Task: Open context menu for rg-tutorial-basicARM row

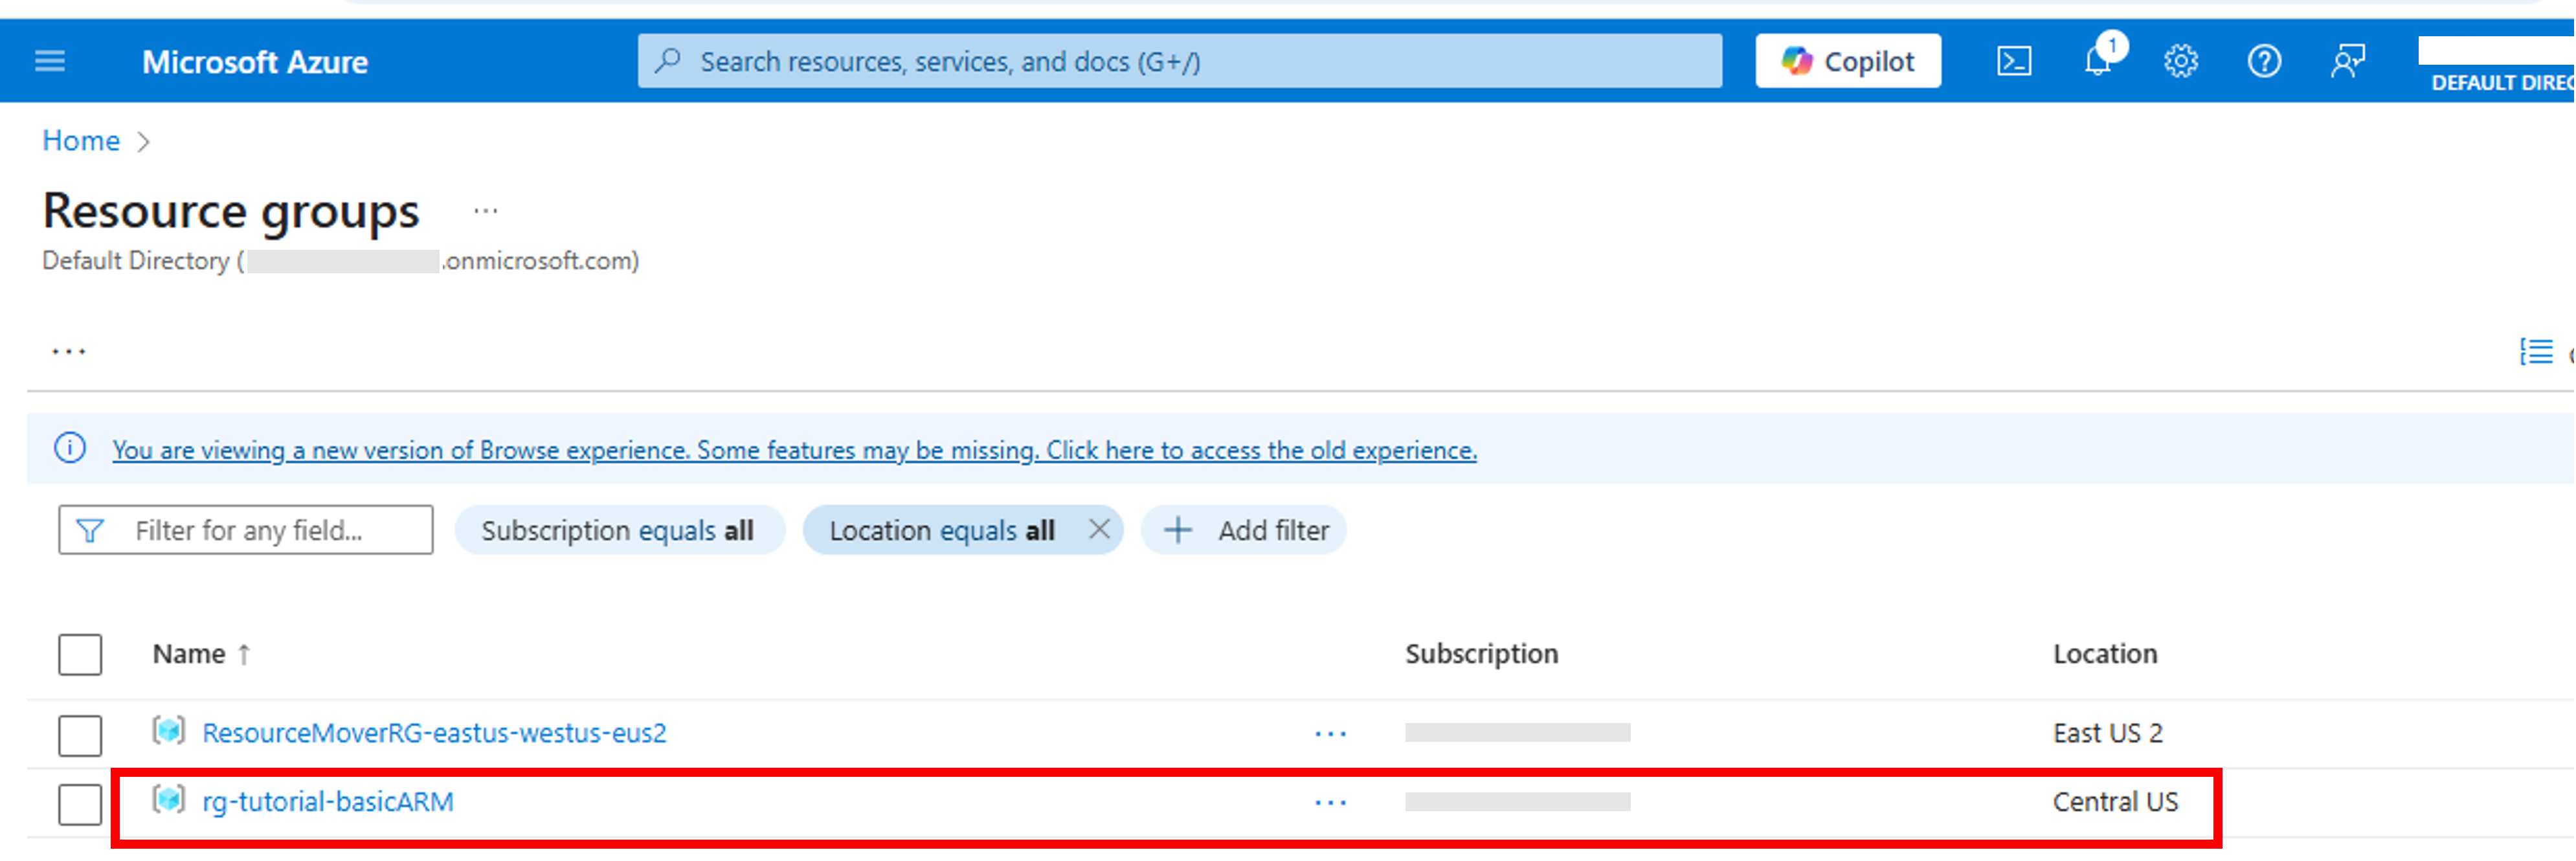Action: (x=1330, y=803)
